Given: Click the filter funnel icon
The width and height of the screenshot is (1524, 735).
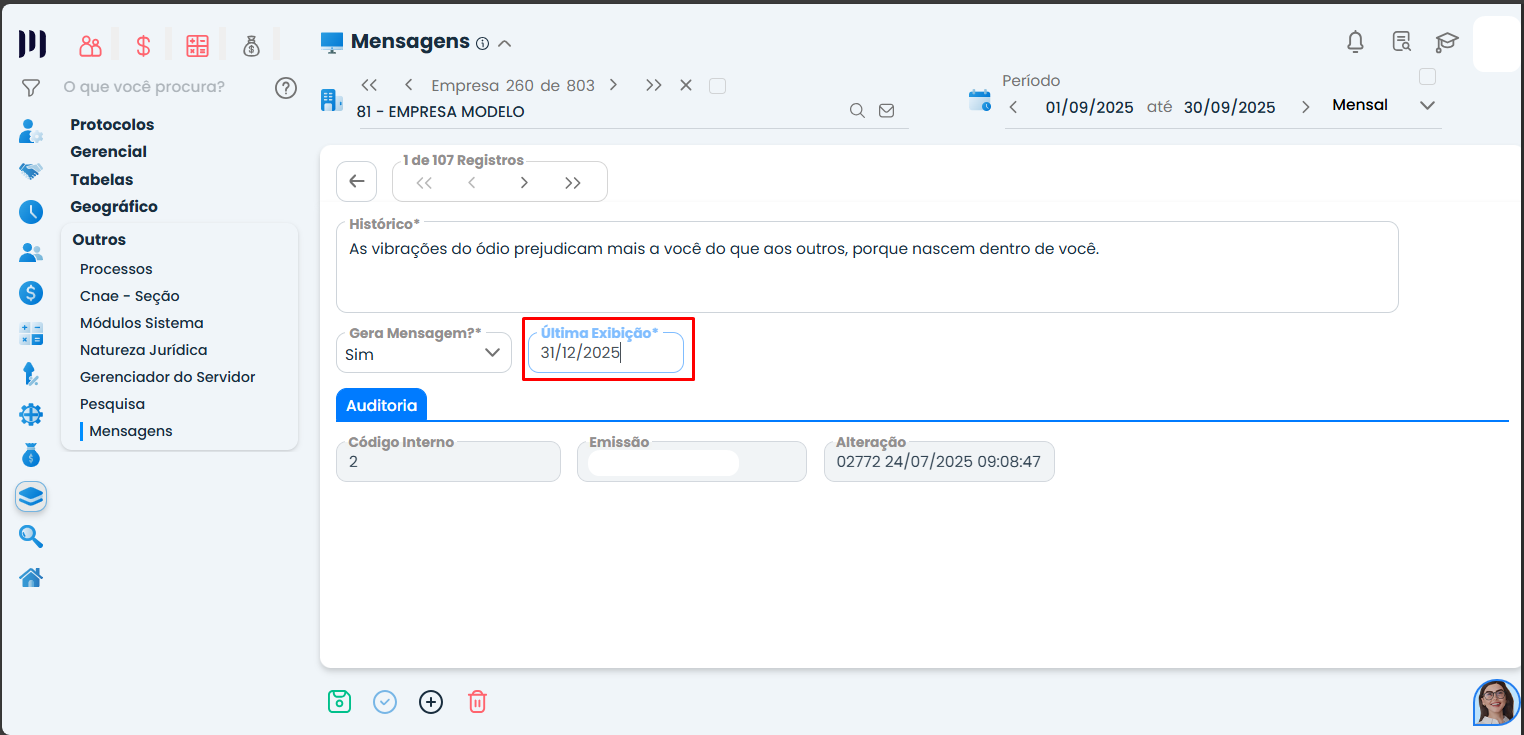Looking at the screenshot, I should [x=31, y=88].
